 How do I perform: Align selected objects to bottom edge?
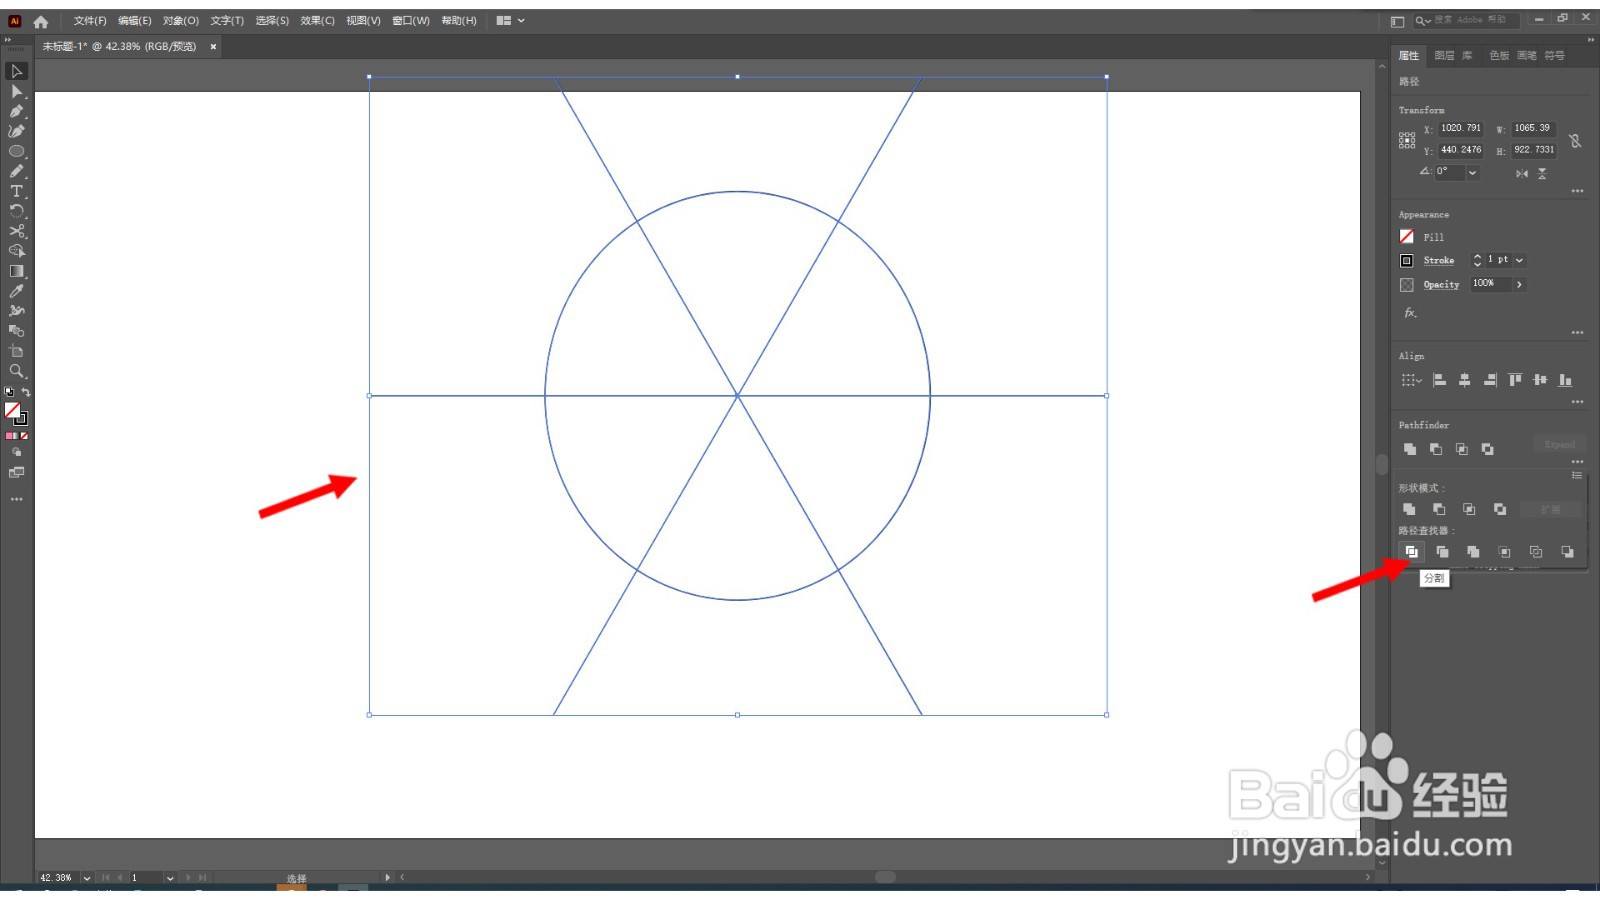[x=1565, y=380]
